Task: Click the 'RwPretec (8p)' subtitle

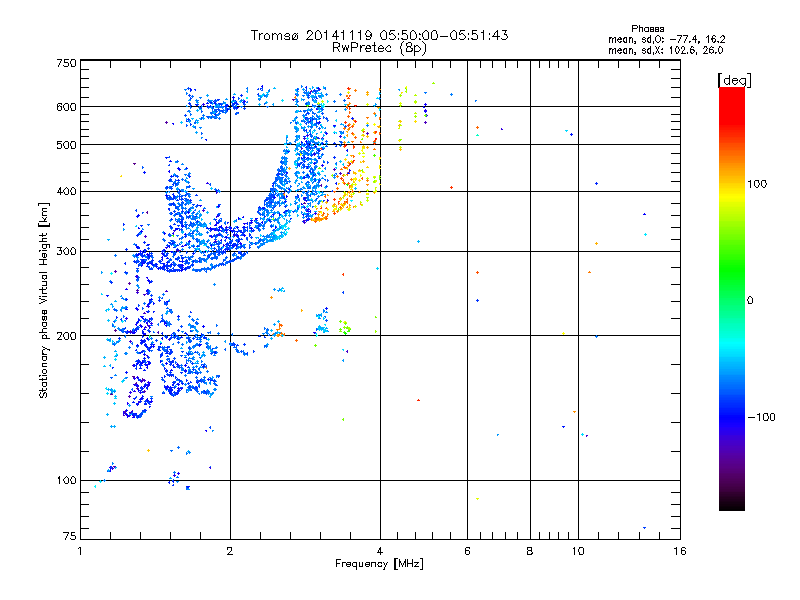Action: (x=379, y=48)
